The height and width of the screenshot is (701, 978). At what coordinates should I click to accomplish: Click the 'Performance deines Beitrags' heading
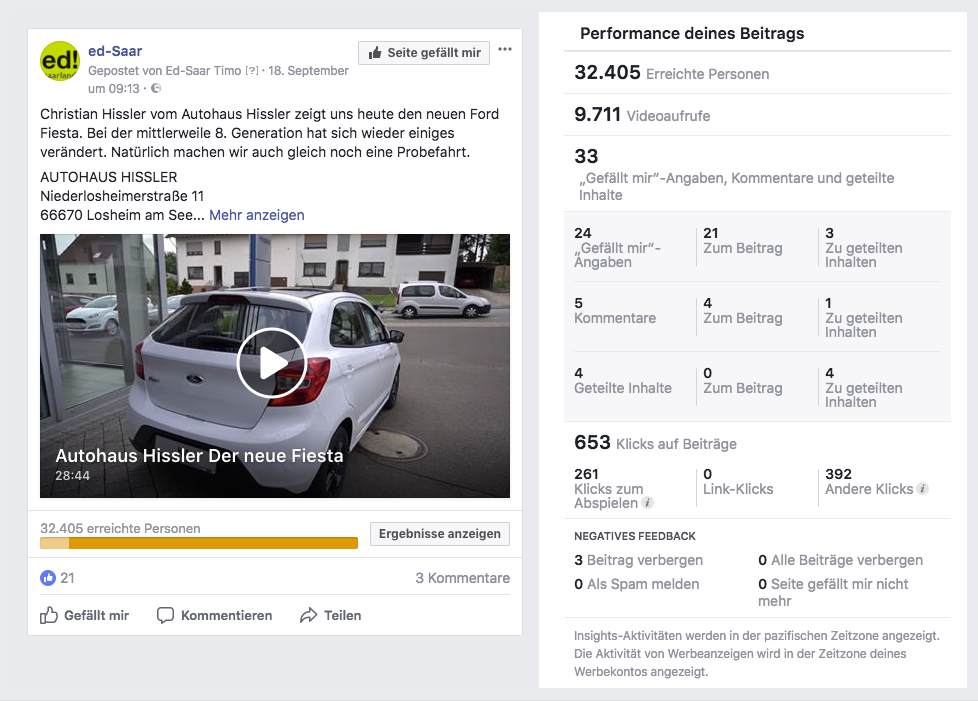click(692, 33)
